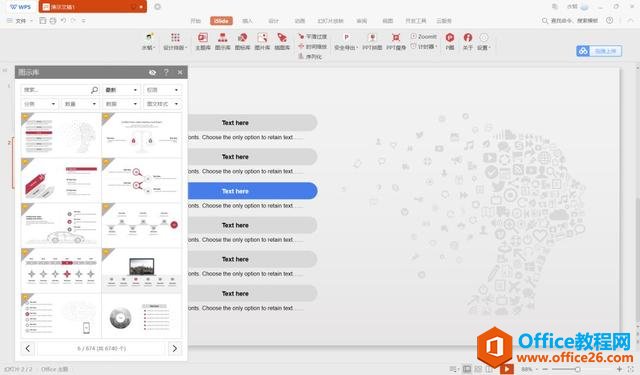Open the 图示库 diagram library icon
Image resolution: width=640 pixels, height=375 pixels.
(x=222, y=42)
